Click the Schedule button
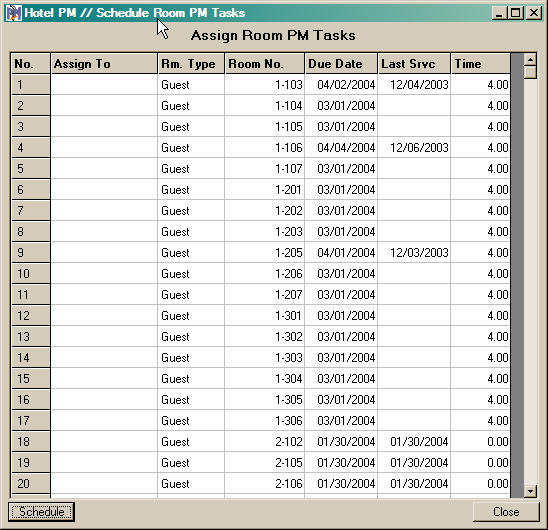548x530 pixels. pyautogui.click(x=41, y=512)
